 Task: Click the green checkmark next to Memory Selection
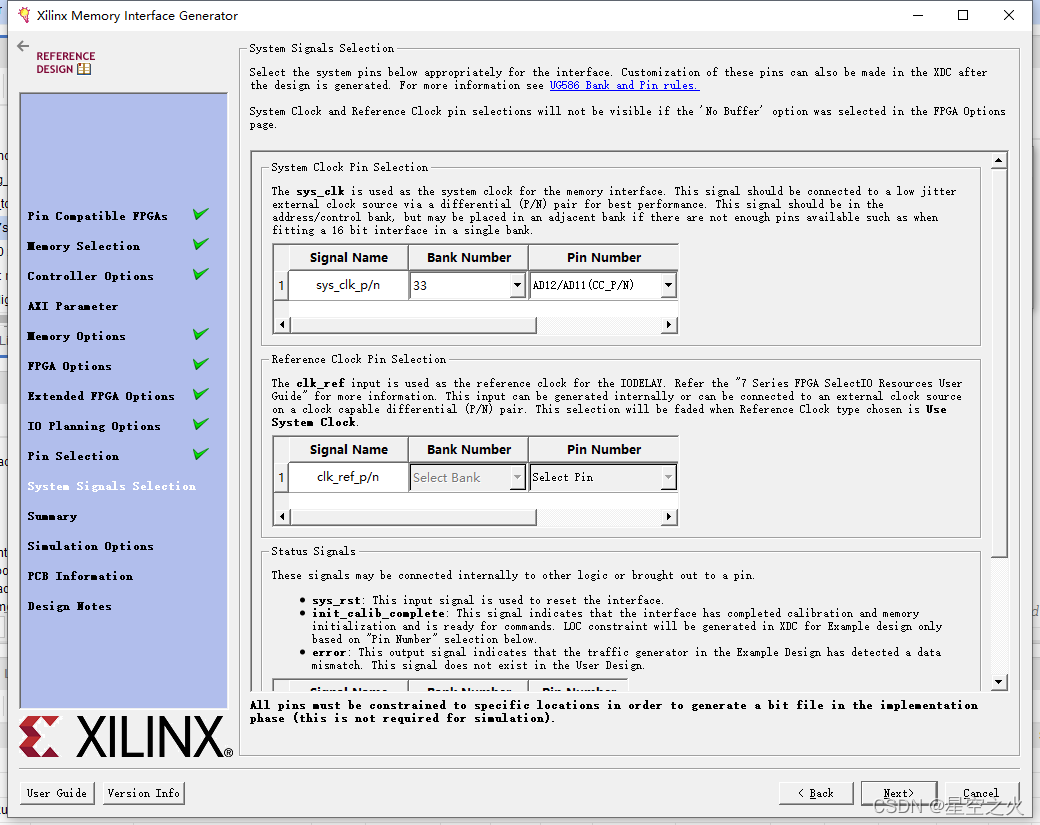(201, 244)
